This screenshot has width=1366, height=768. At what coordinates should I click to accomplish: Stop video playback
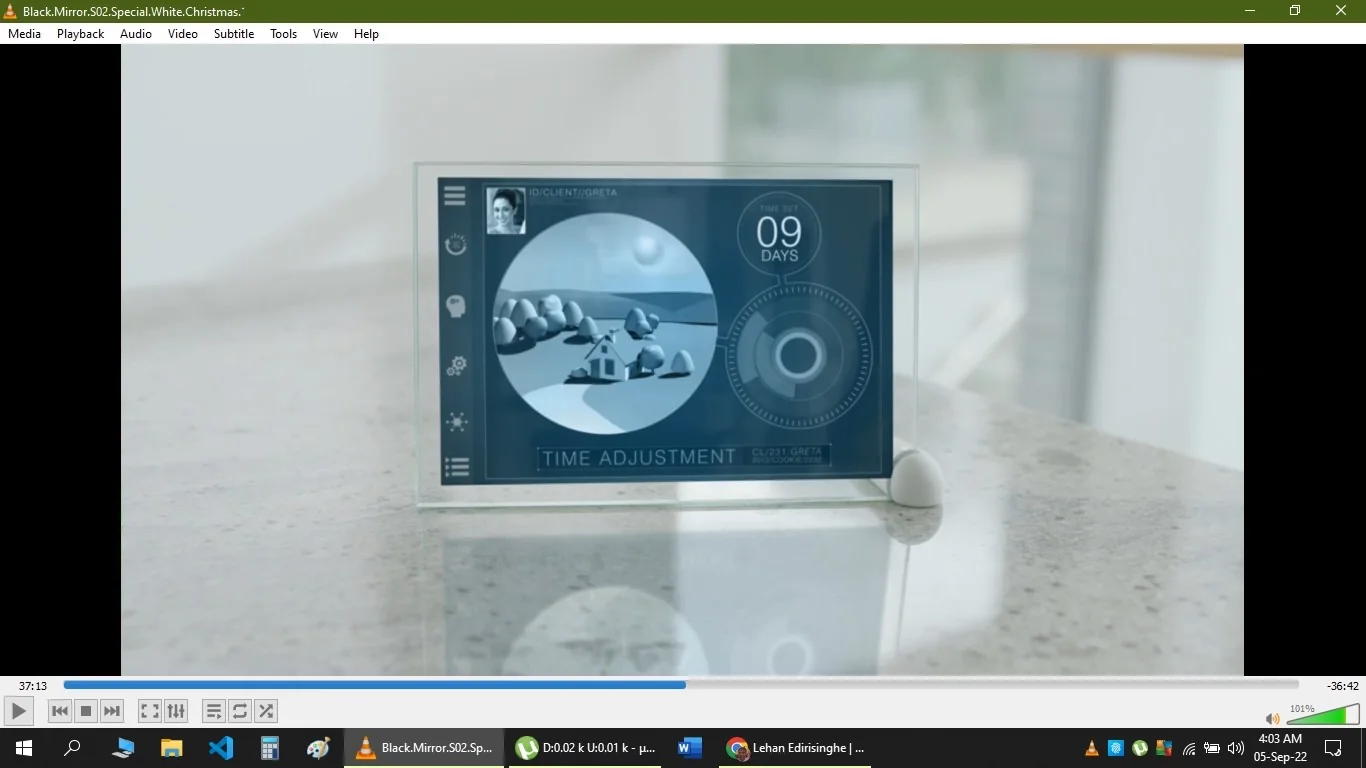click(x=86, y=711)
